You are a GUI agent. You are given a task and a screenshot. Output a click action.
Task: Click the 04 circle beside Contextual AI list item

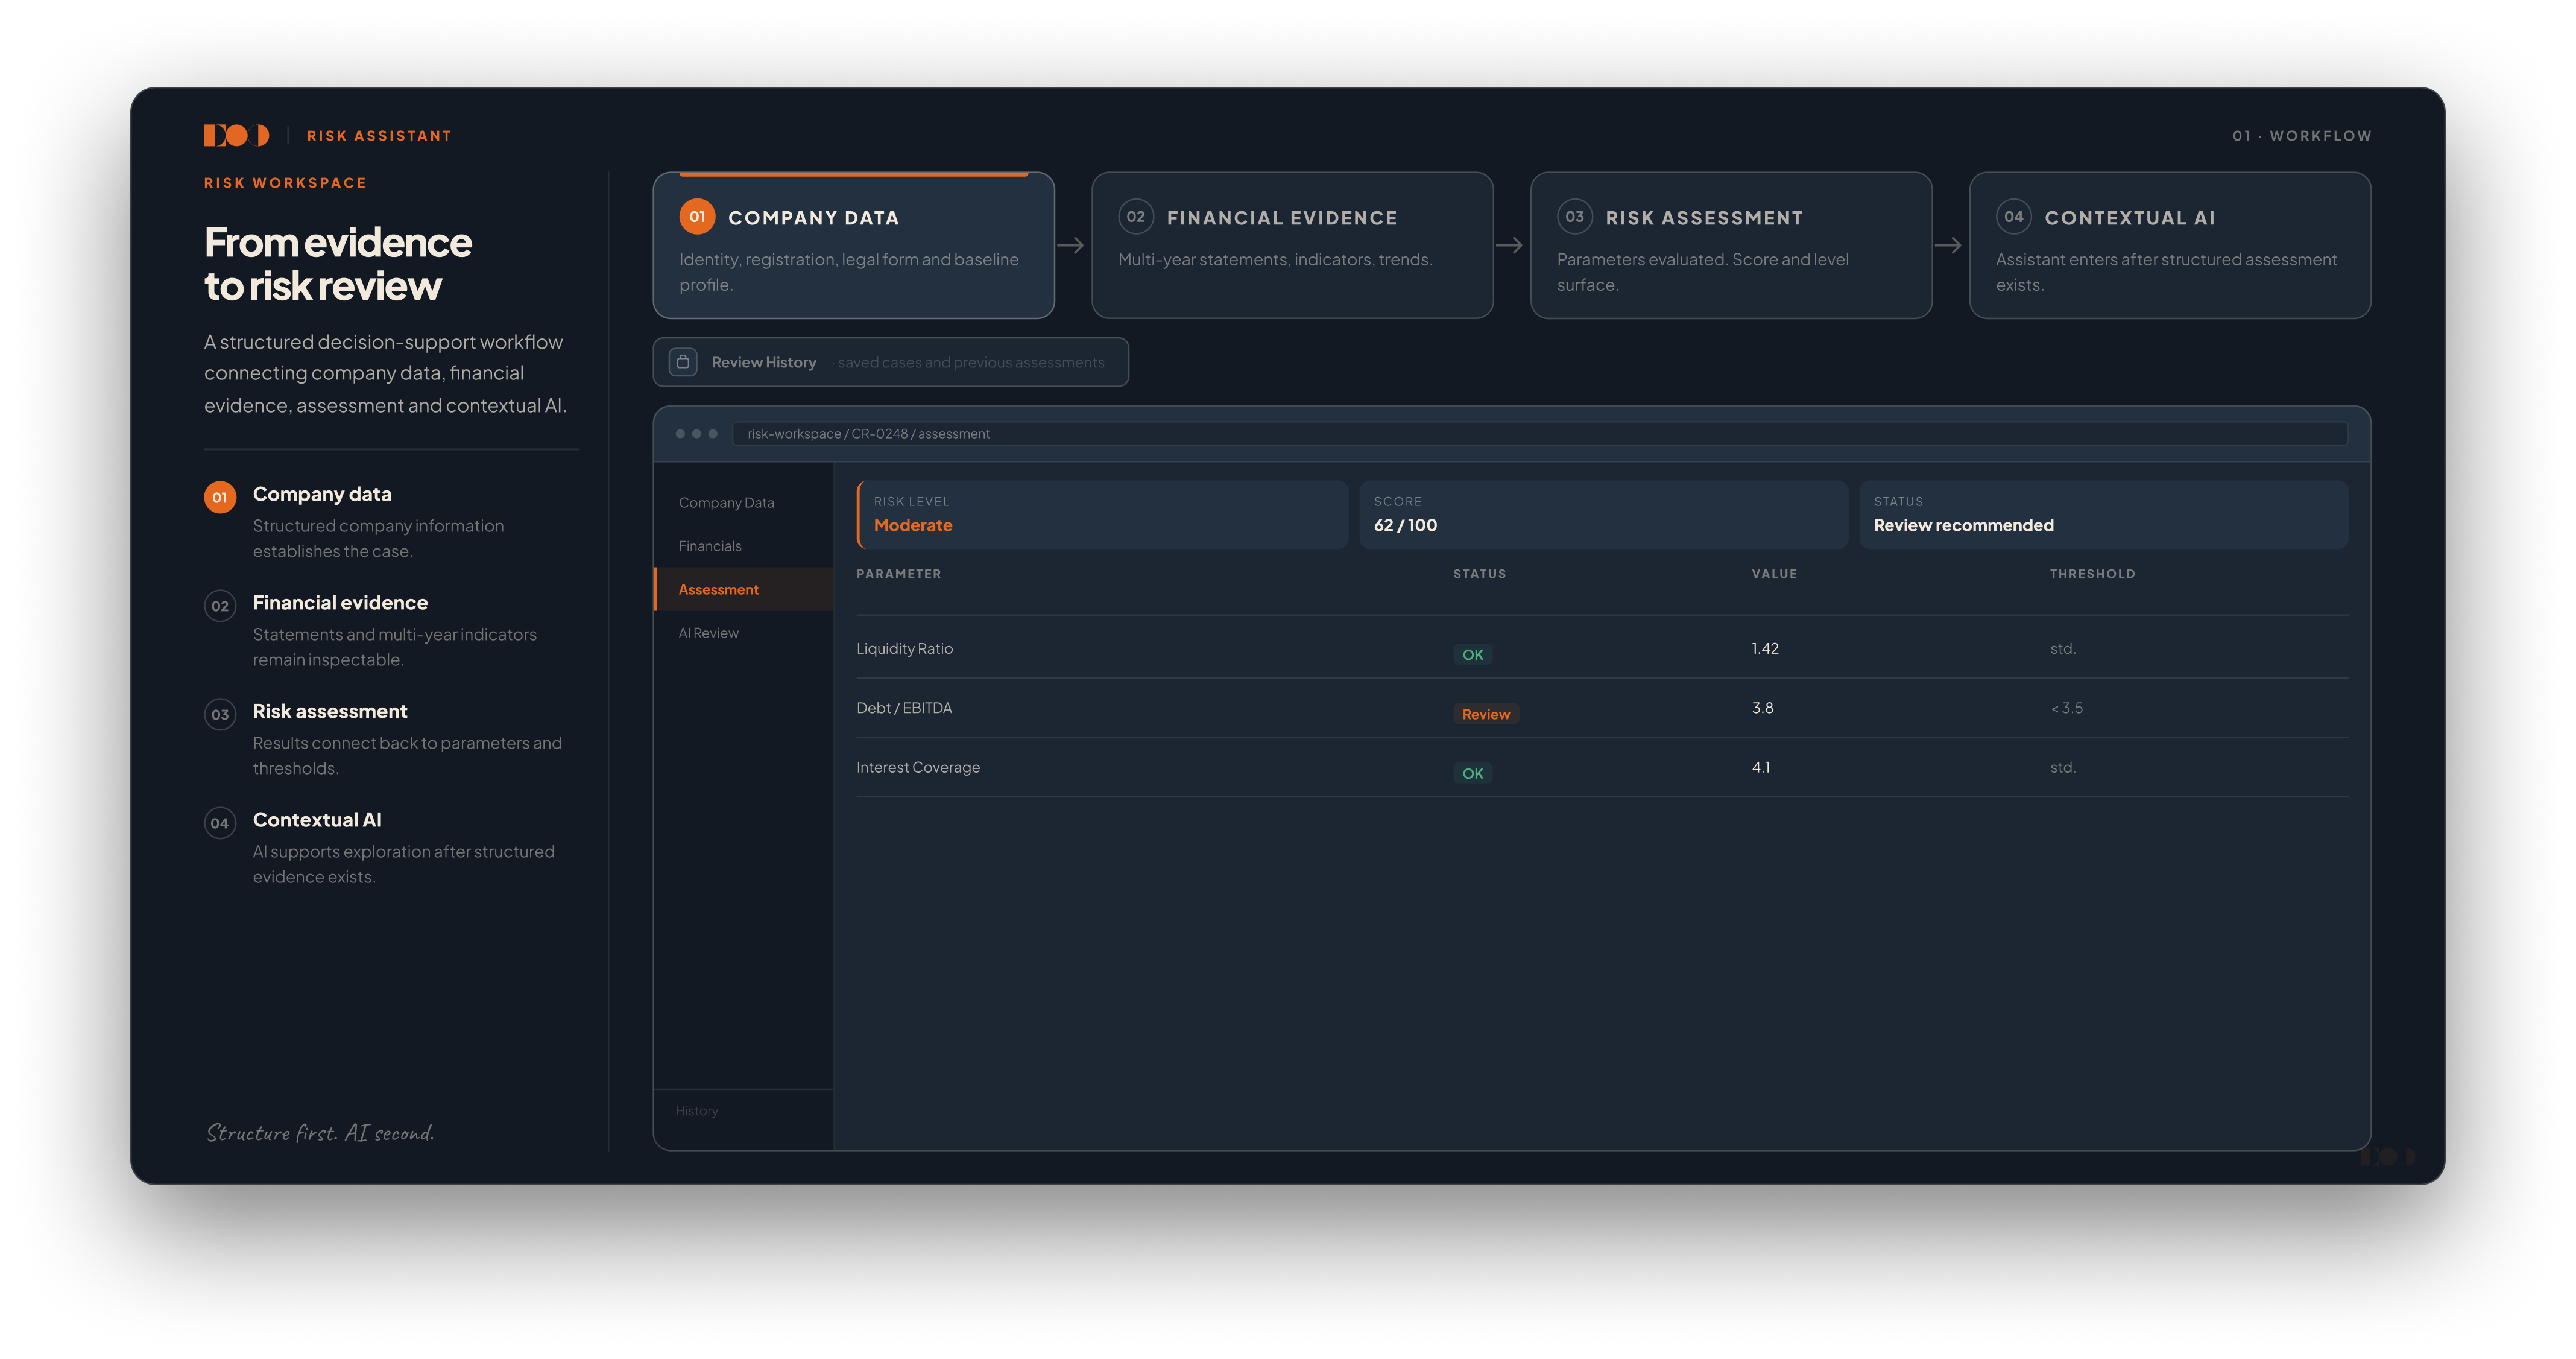(x=220, y=823)
